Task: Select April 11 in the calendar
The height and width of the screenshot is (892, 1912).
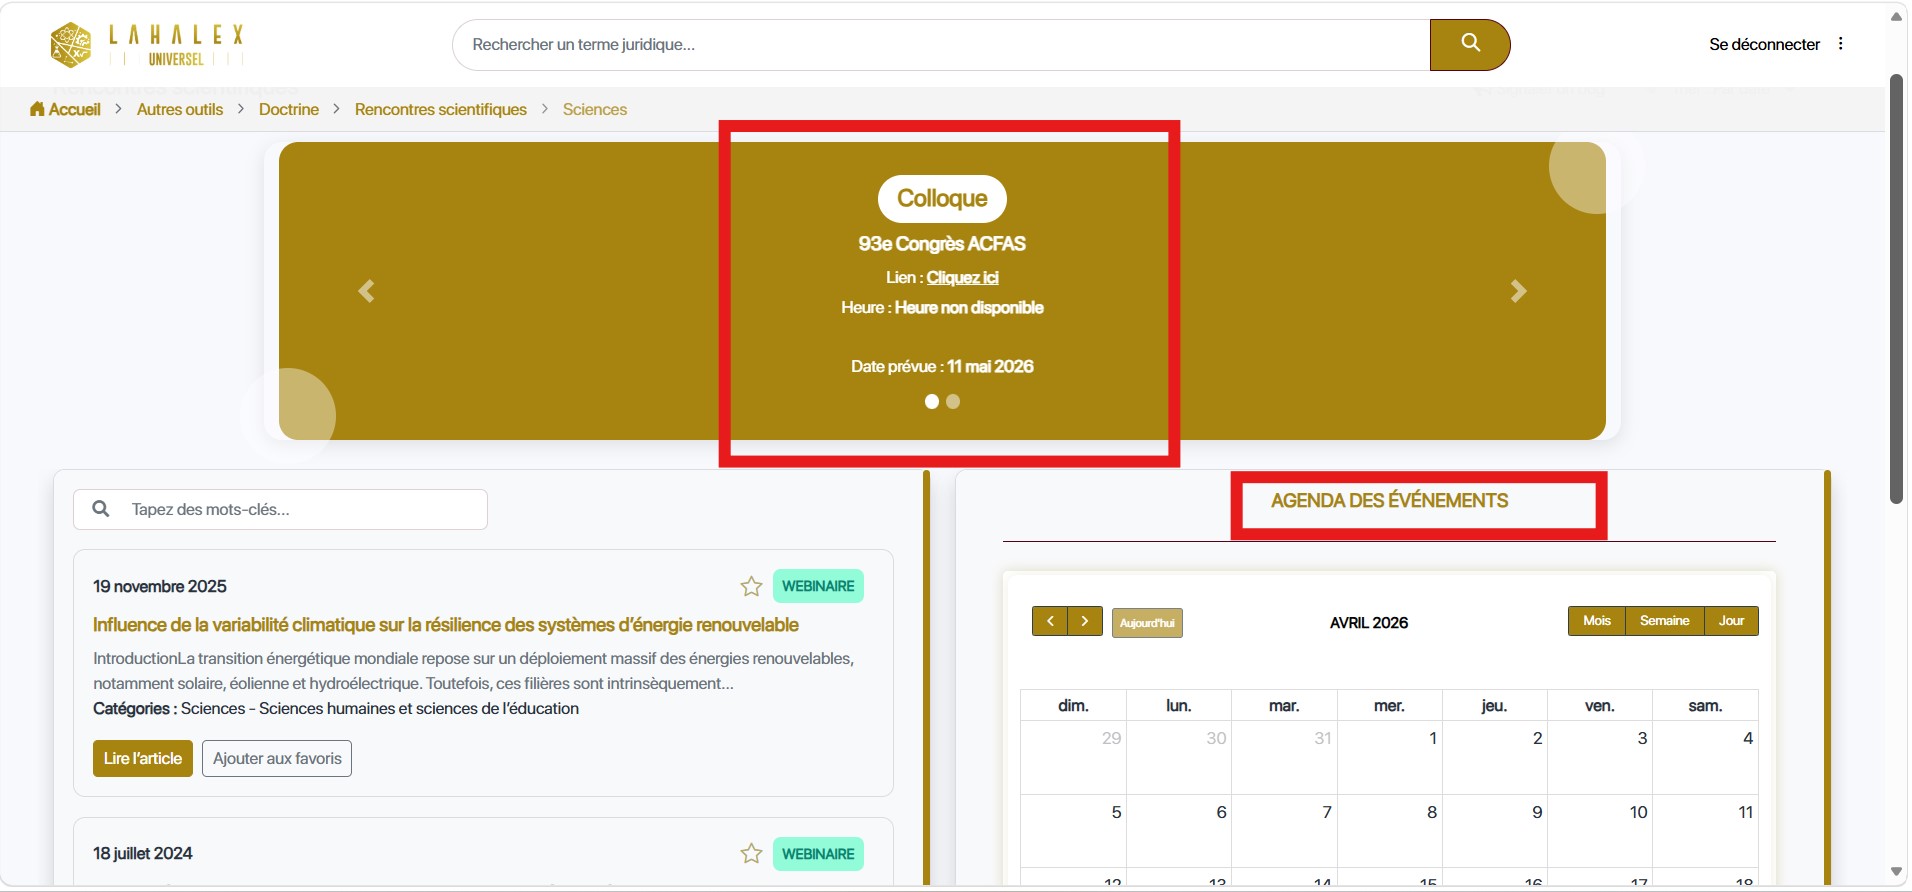Action: click(x=1705, y=832)
